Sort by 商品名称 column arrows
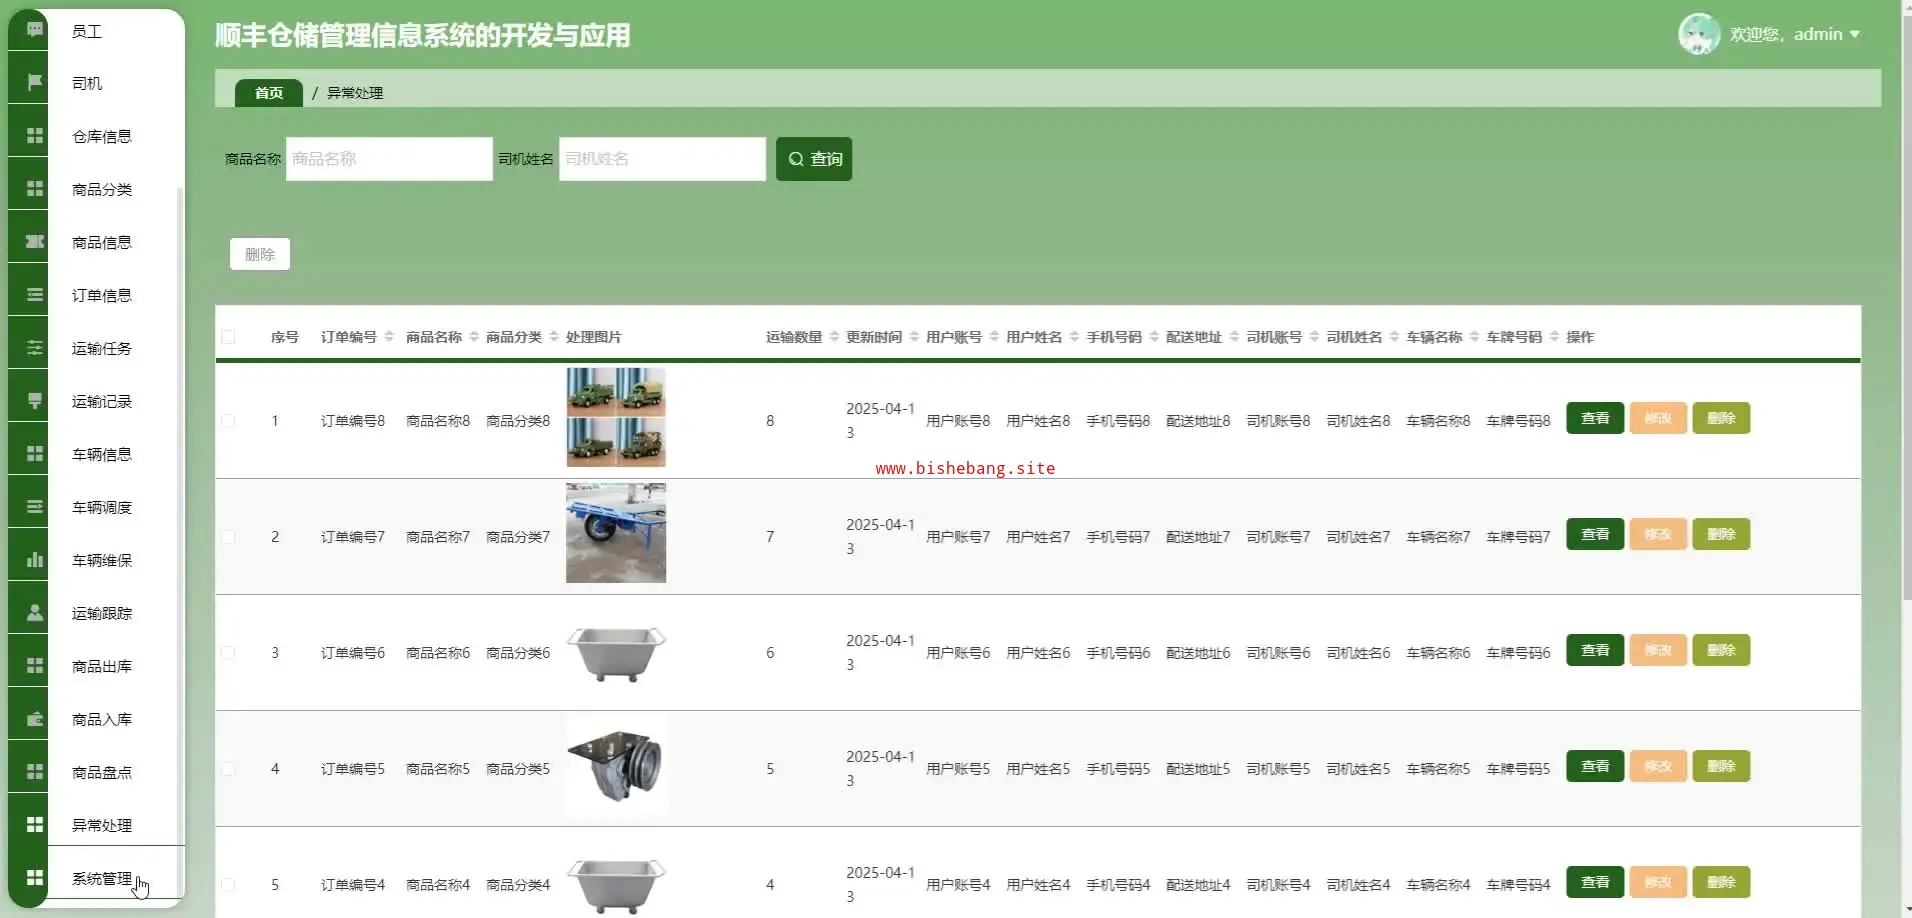This screenshot has width=1912, height=918. coord(474,337)
